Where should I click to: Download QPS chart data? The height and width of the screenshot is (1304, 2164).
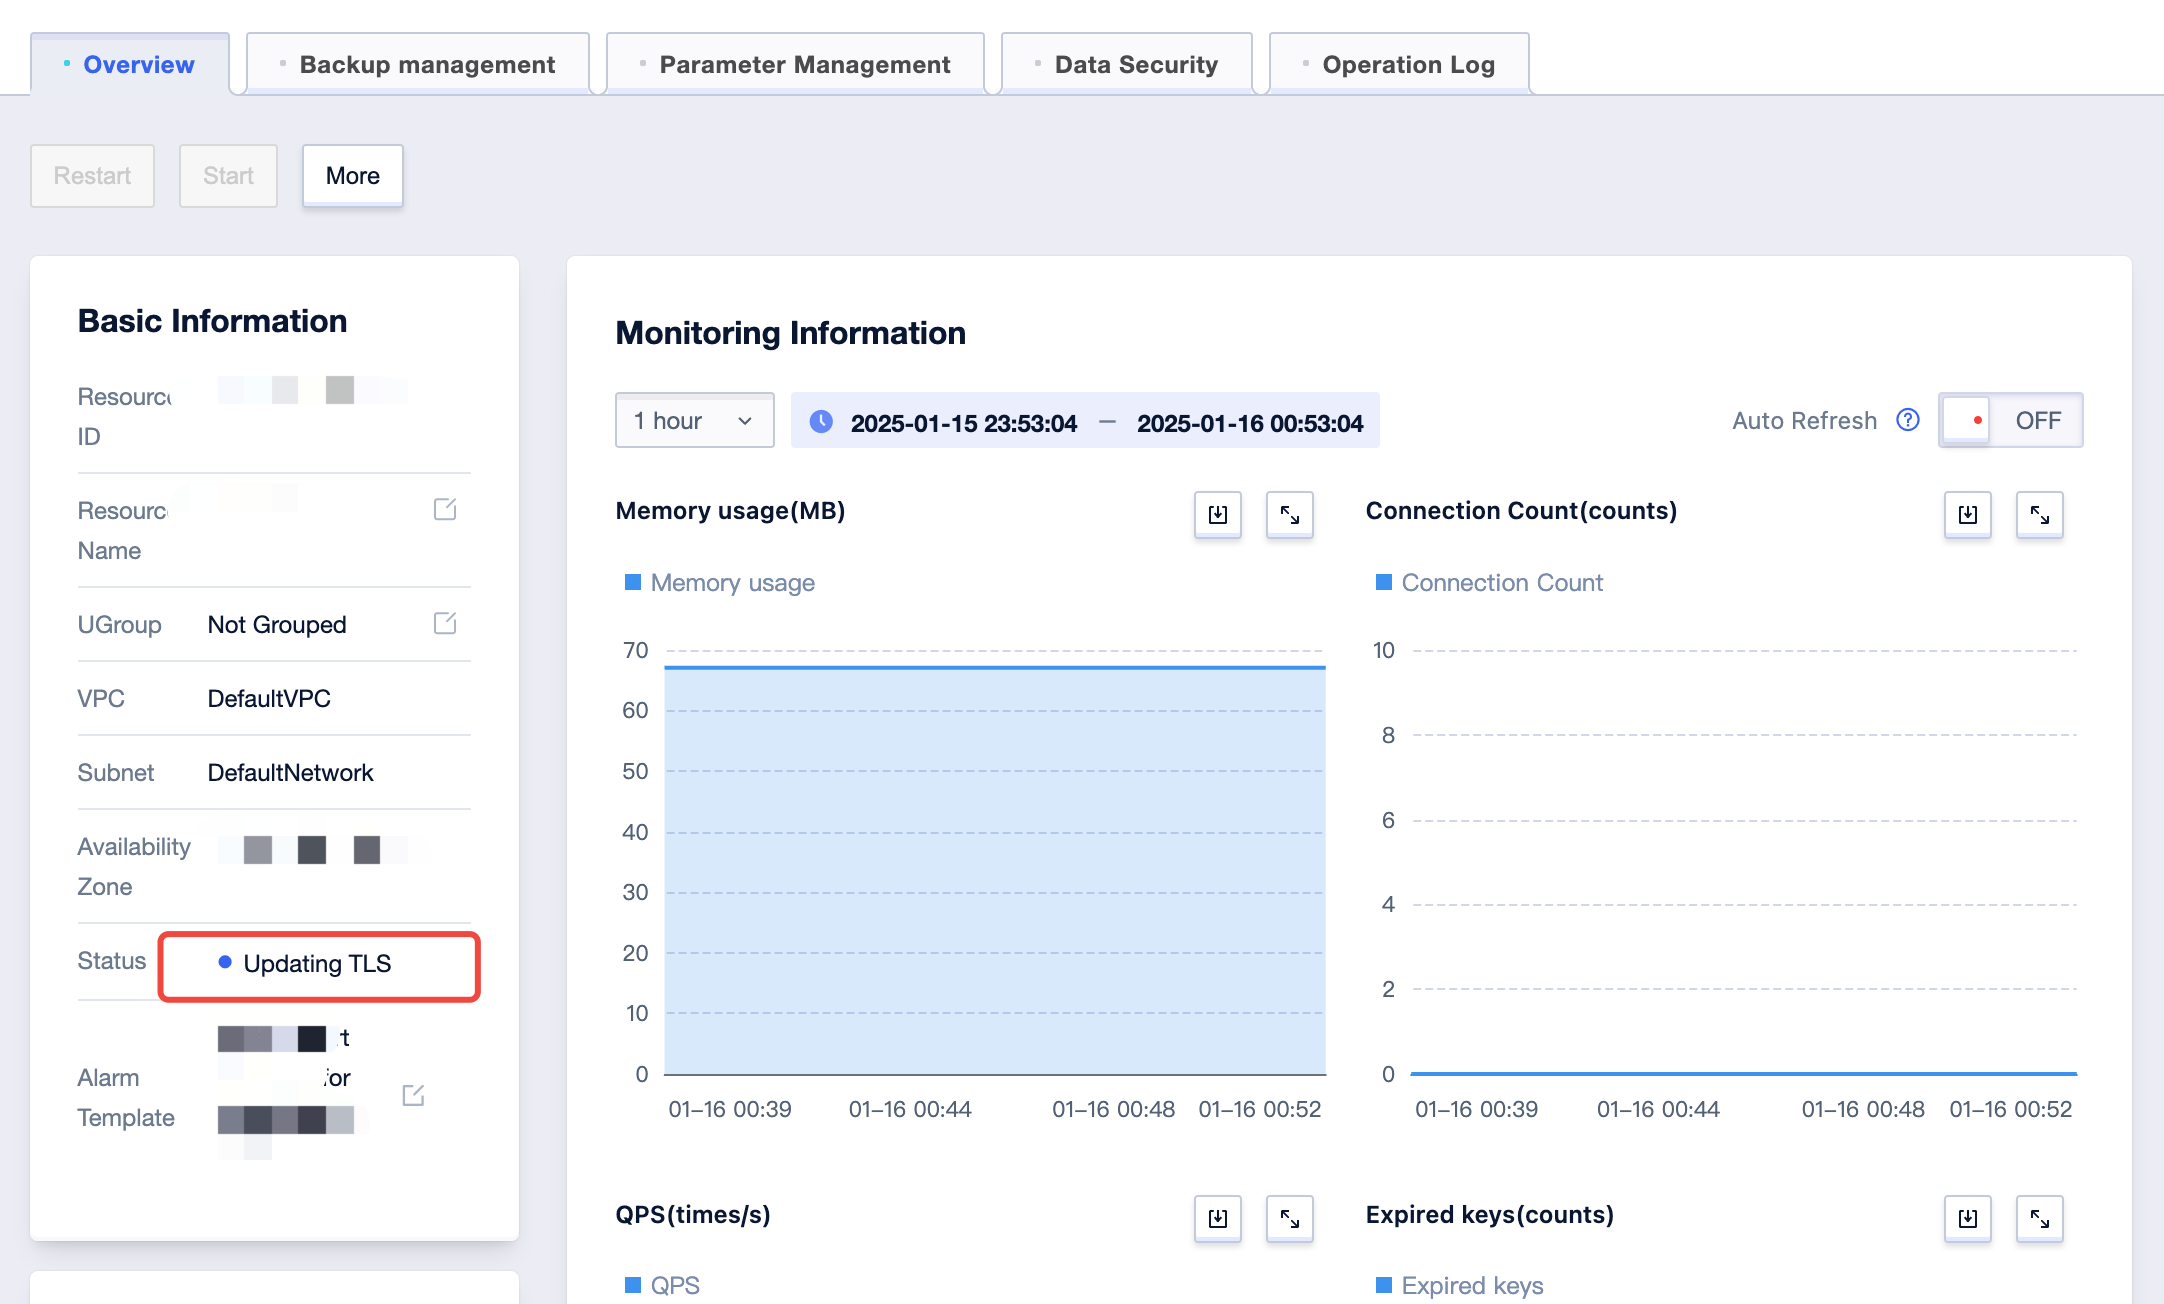click(x=1218, y=1219)
